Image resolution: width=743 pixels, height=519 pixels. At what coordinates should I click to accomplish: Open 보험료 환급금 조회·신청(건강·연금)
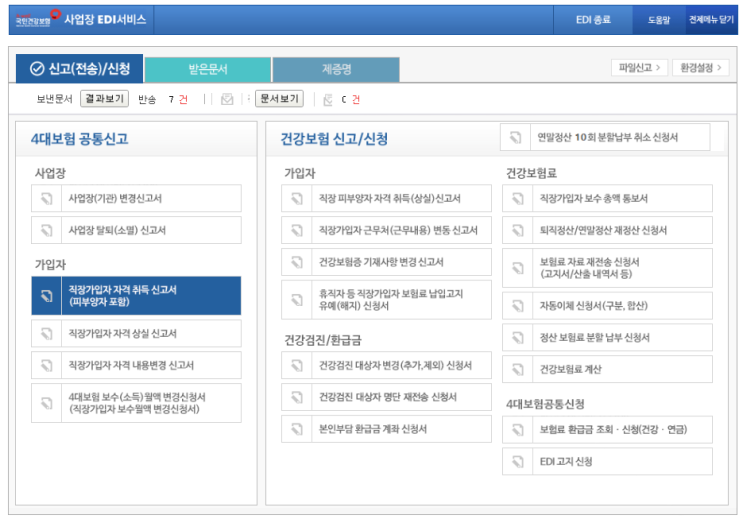coord(607,429)
